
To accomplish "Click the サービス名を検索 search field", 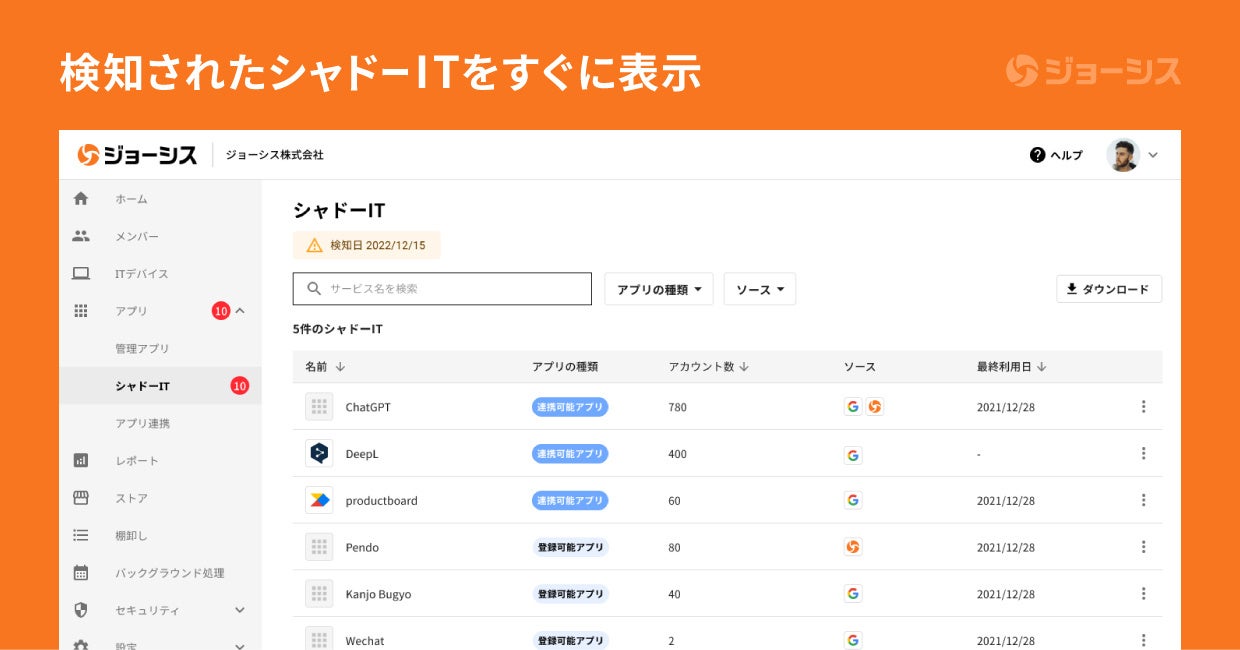I will [x=442, y=289].
